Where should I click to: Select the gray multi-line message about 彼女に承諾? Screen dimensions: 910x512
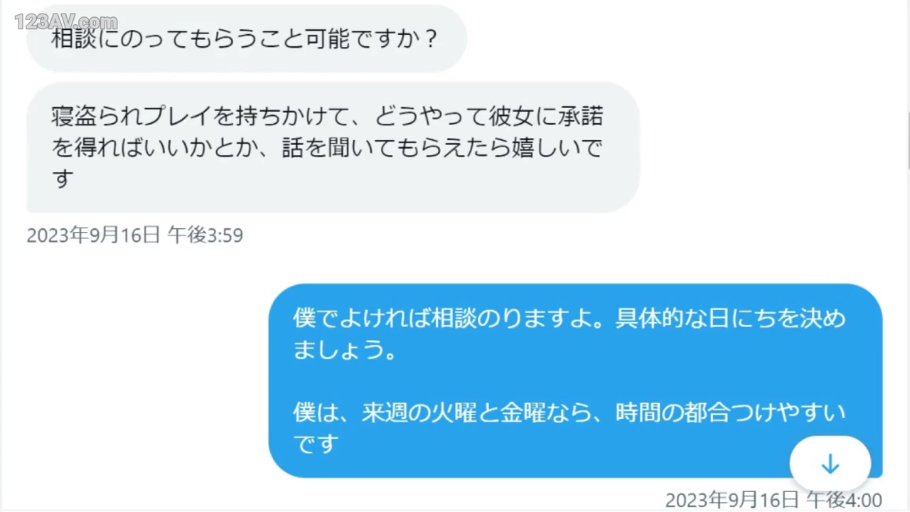point(333,147)
